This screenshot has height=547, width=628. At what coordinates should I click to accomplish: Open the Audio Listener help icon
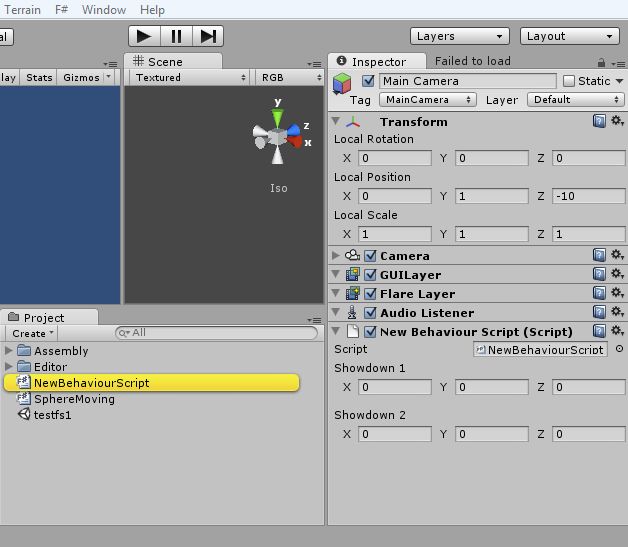[599, 312]
